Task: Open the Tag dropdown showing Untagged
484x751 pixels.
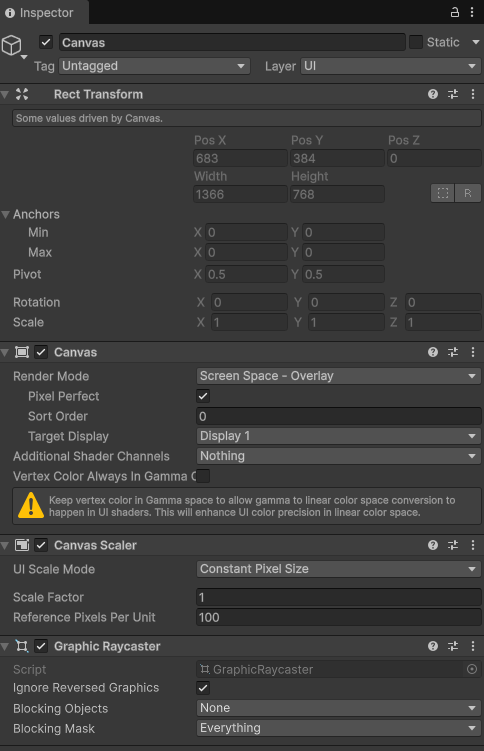Action: 154,66
